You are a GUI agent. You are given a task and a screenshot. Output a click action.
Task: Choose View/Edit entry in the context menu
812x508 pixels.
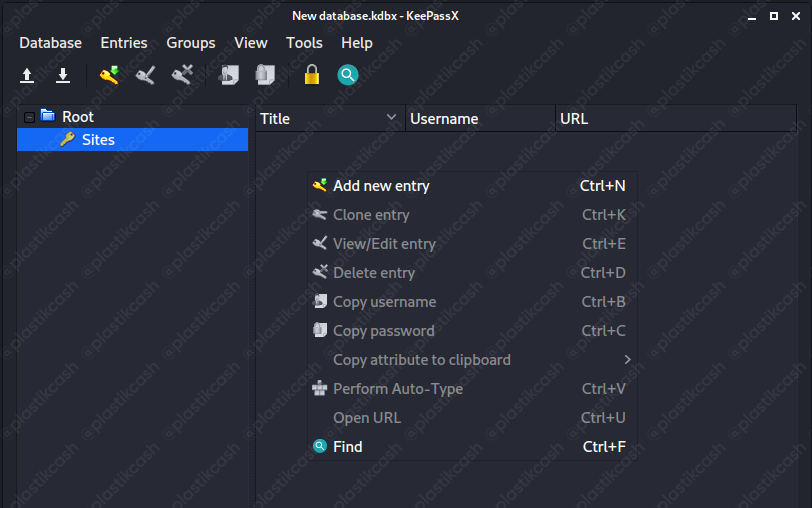point(472,244)
